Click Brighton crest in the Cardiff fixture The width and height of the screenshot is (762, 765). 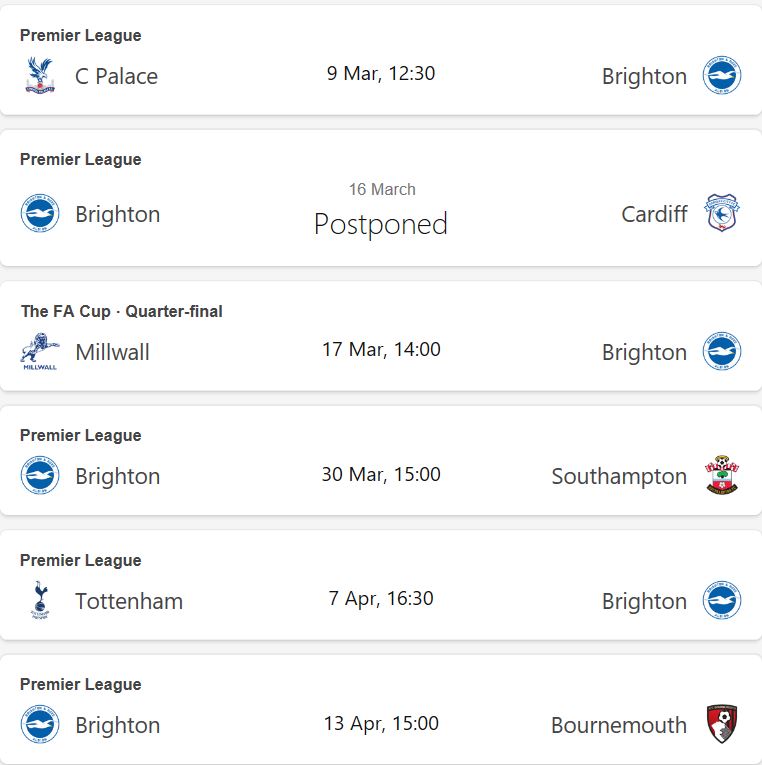click(x=40, y=214)
